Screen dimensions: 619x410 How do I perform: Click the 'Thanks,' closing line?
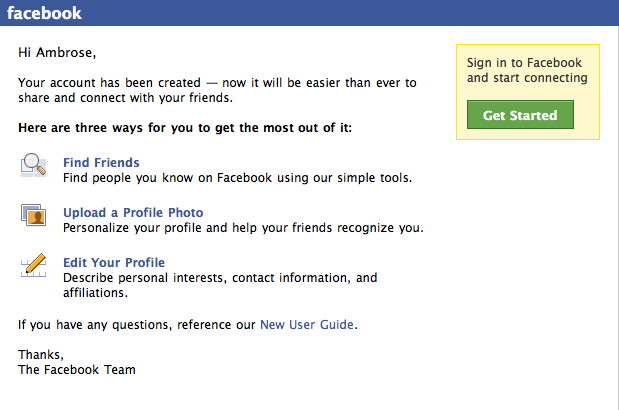click(x=41, y=355)
